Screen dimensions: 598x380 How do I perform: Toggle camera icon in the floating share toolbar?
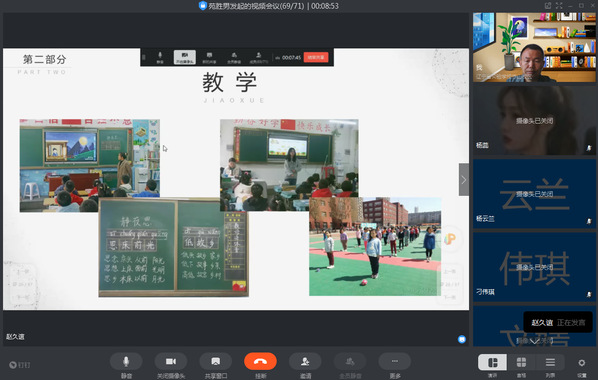185,57
